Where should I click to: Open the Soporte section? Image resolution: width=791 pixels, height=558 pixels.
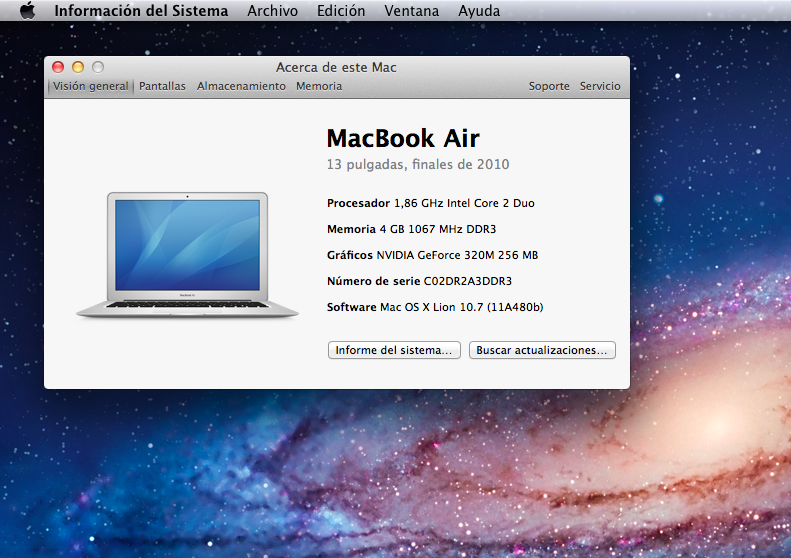pos(549,86)
